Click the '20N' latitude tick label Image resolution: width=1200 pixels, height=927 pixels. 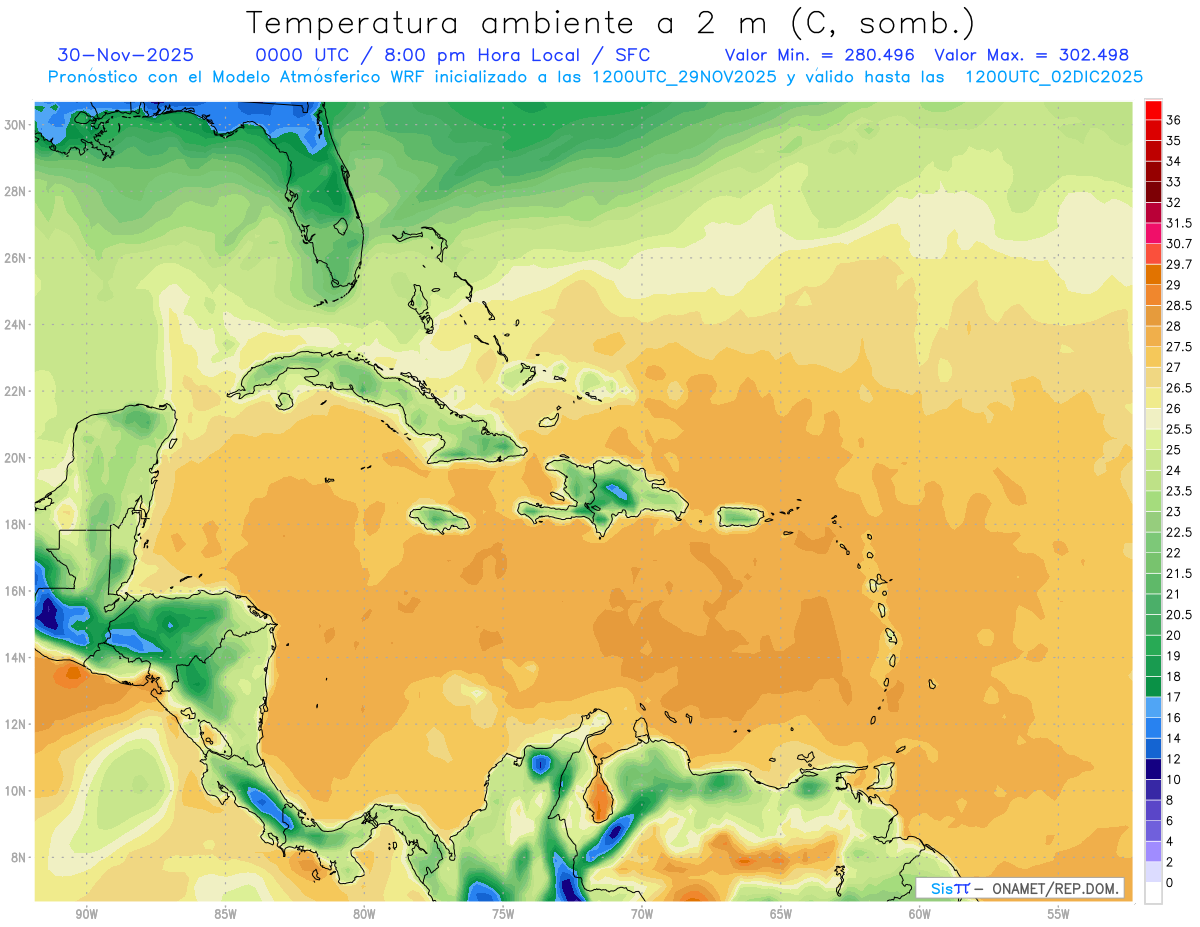point(17,458)
